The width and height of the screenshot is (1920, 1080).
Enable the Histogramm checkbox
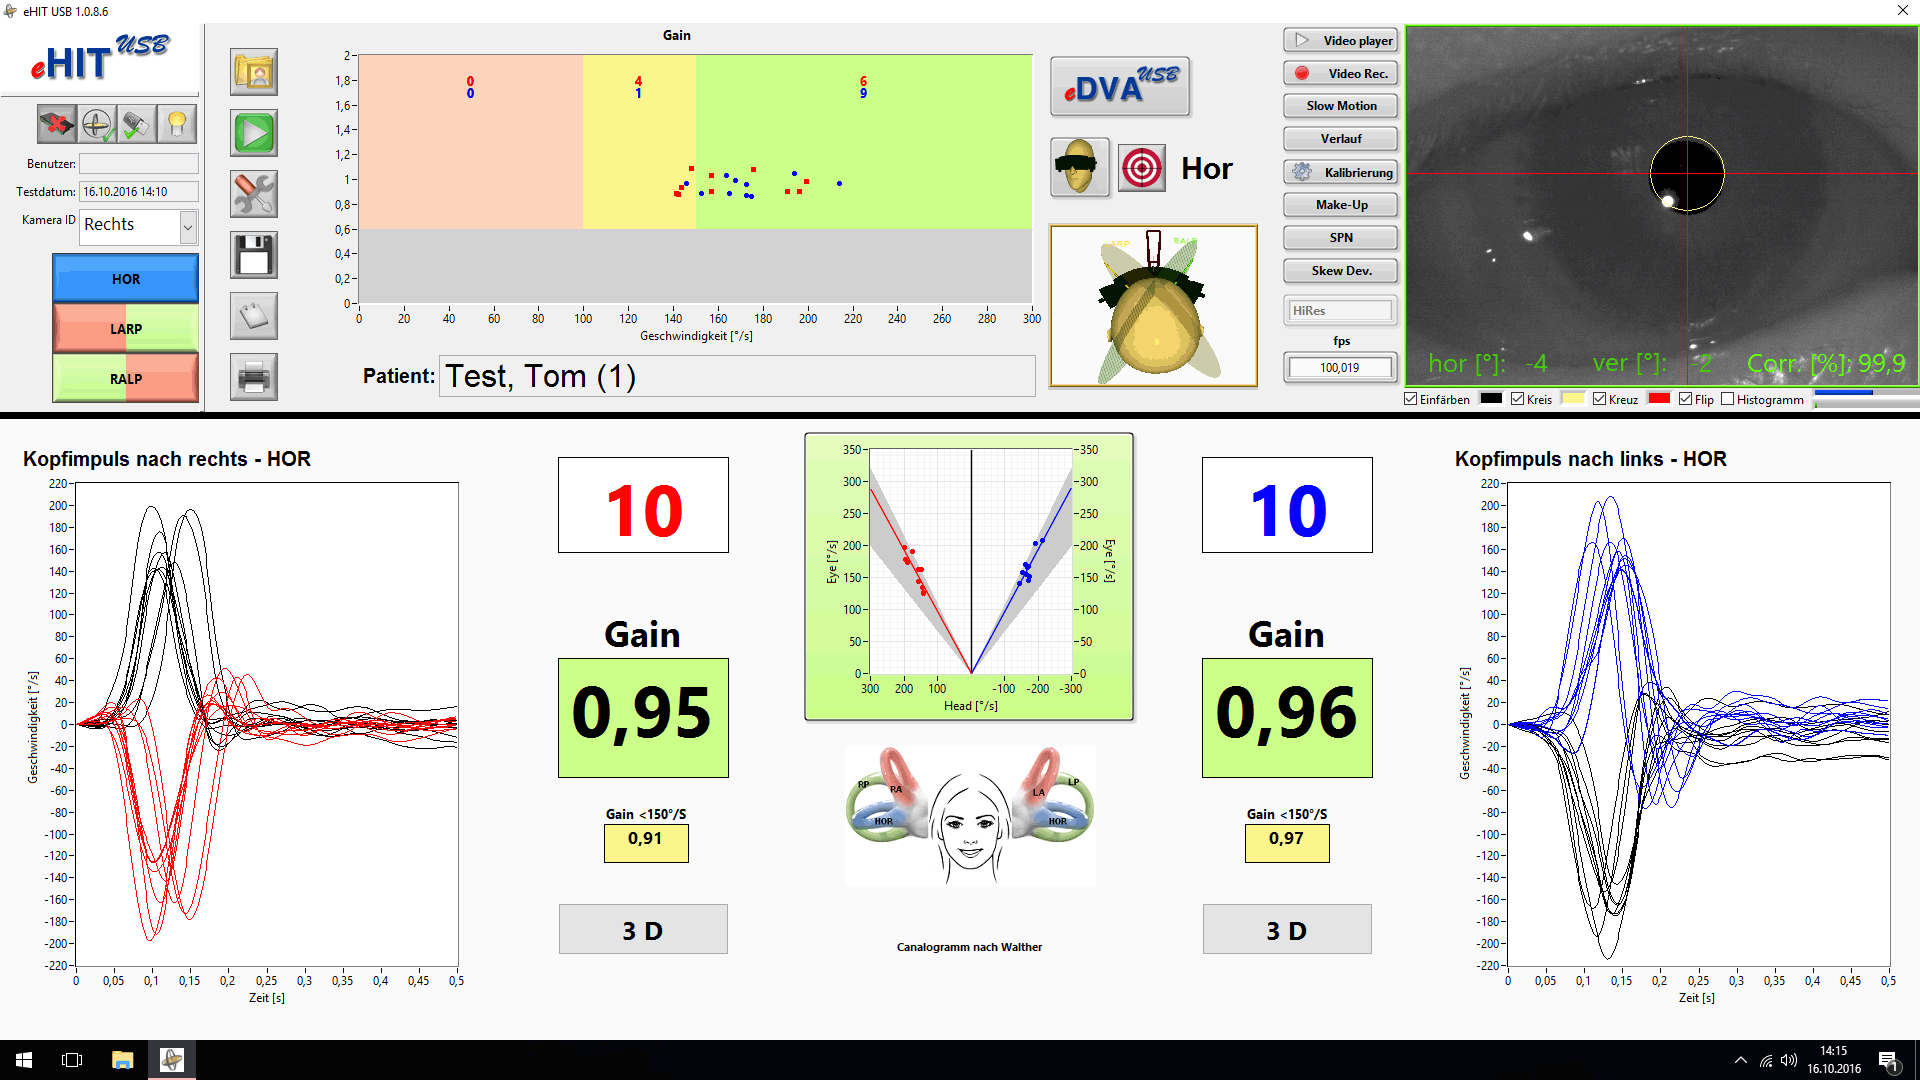[x=1727, y=399]
